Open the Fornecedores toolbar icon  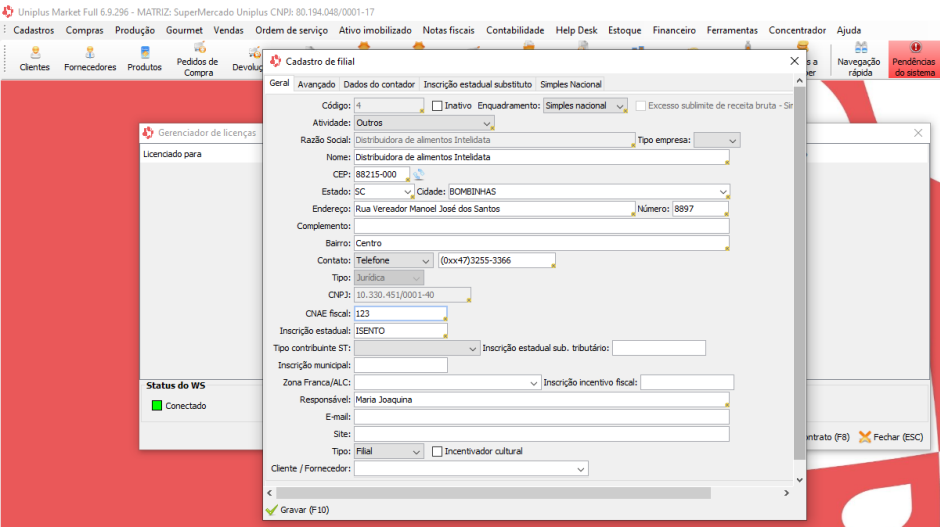click(90, 59)
